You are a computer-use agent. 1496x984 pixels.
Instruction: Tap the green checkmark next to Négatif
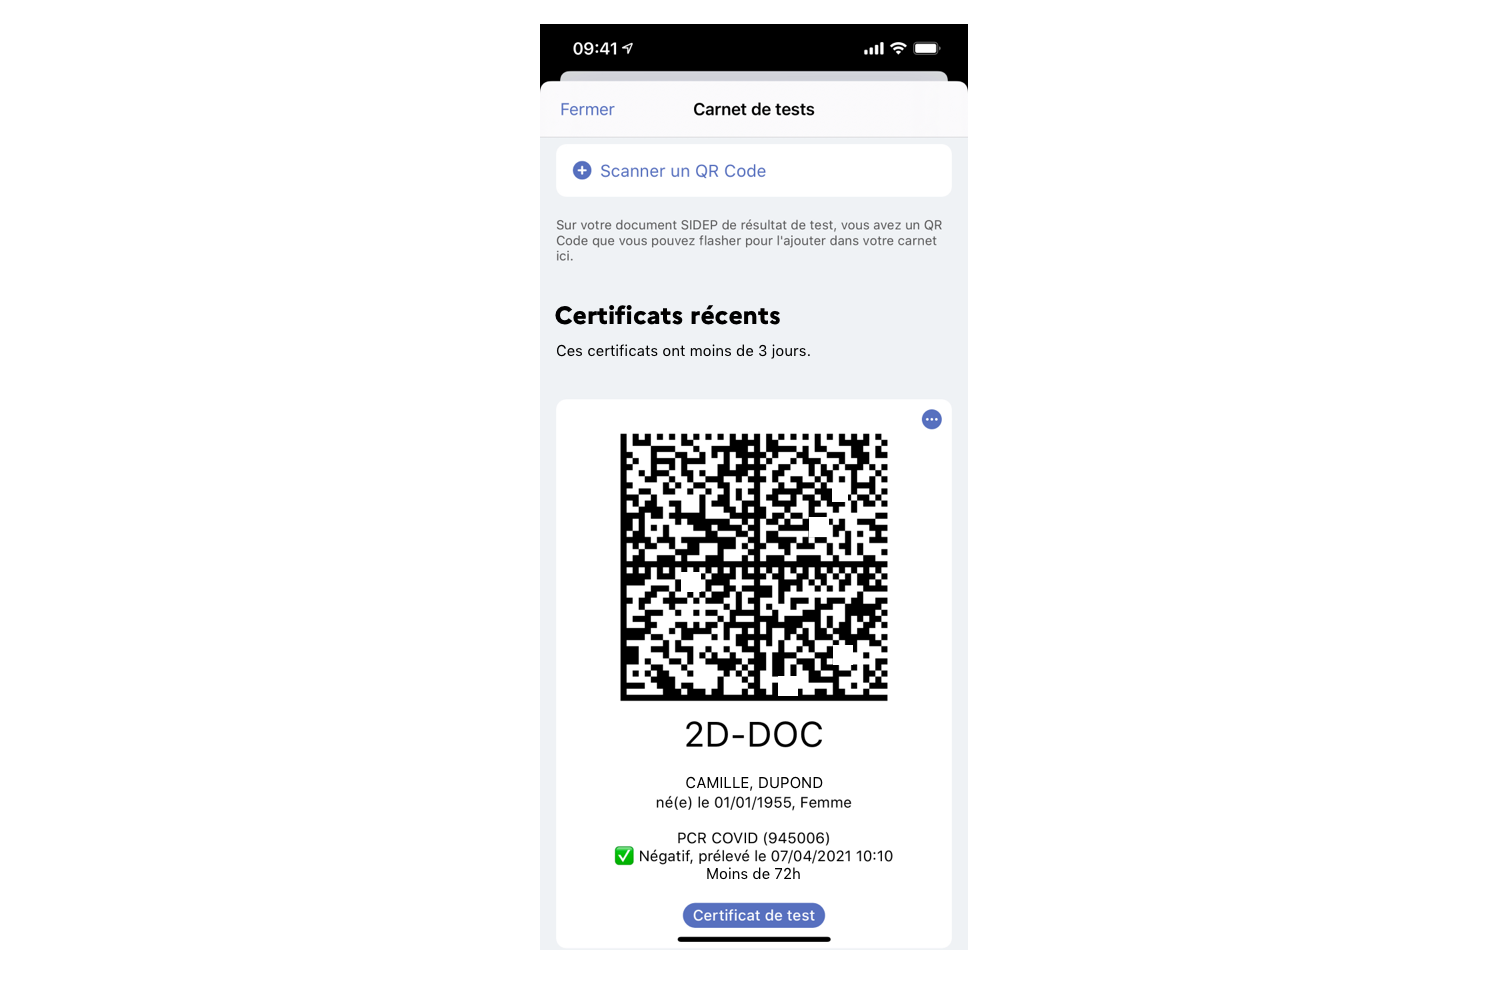[x=624, y=856]
